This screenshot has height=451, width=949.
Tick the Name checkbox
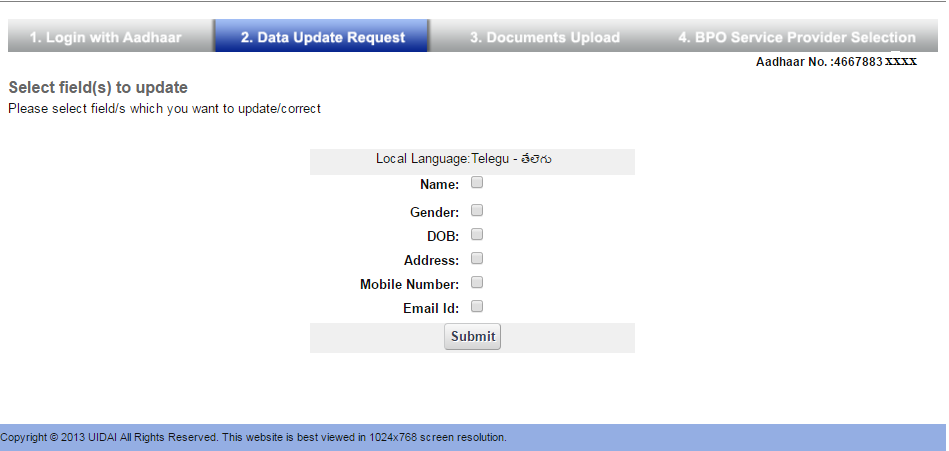[x=477, y=183]
